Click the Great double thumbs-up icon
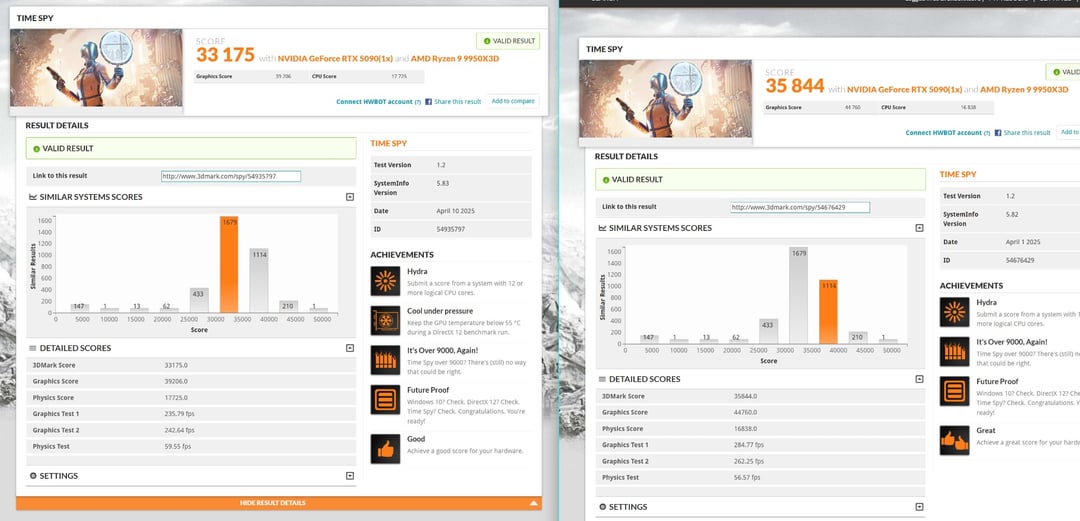Image resolution: width=1080 pixels, height=521 pixels. tap(955, 440)
